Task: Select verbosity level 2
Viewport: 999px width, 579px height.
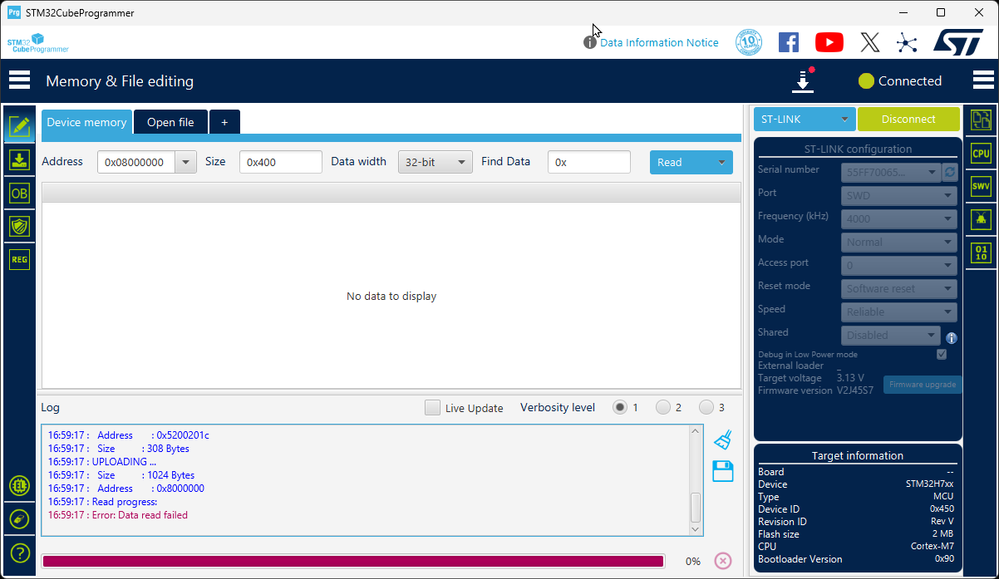Action: point(663,408)
